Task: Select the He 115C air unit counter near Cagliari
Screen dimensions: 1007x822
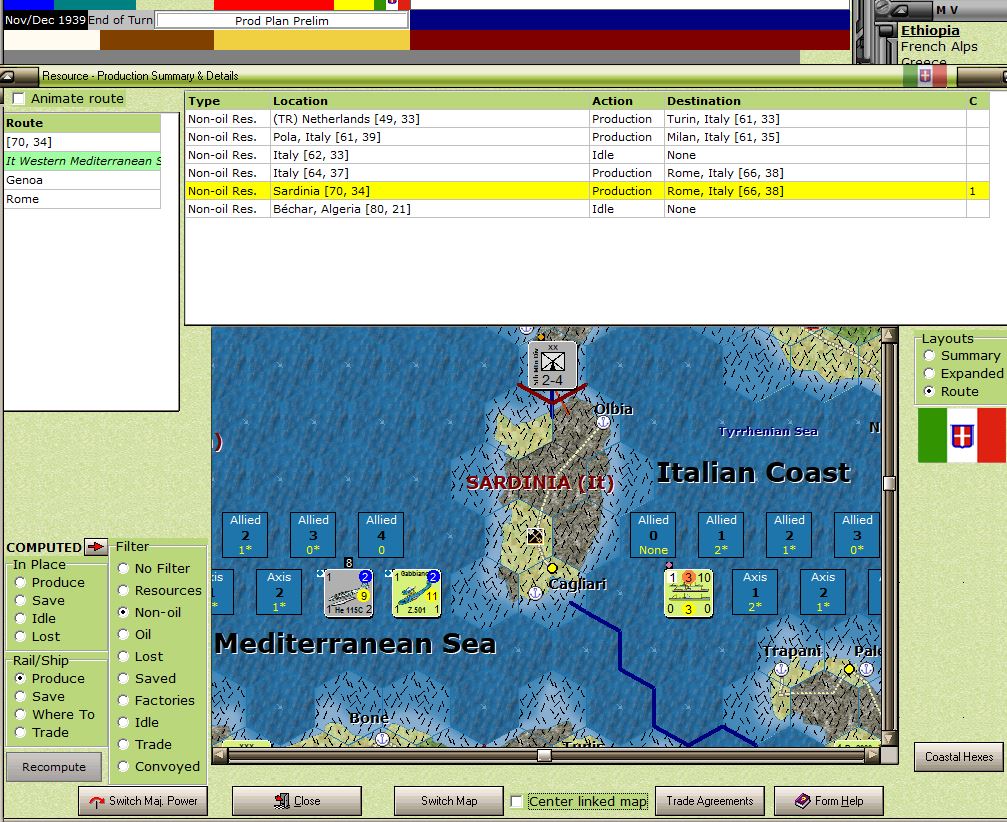Action: pyautogui.click(x=349, y=591)
